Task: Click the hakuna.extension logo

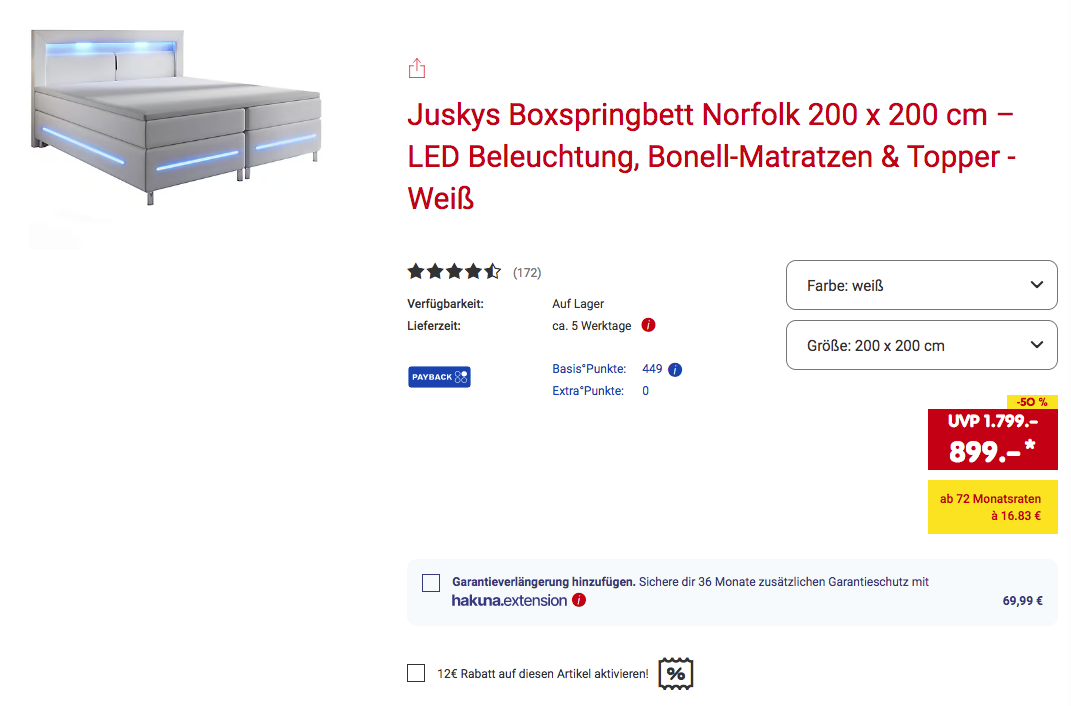Action: (509, 601)
